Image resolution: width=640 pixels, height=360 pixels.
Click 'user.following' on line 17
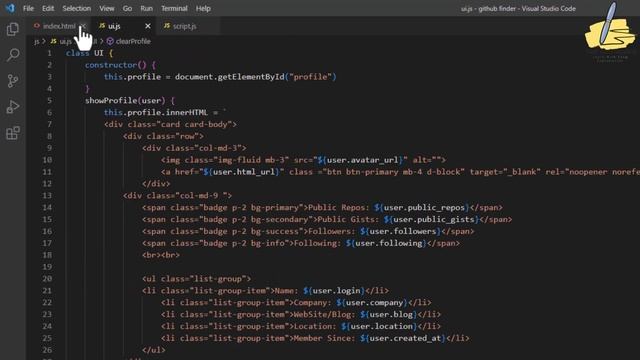click(x=389, y=243)
